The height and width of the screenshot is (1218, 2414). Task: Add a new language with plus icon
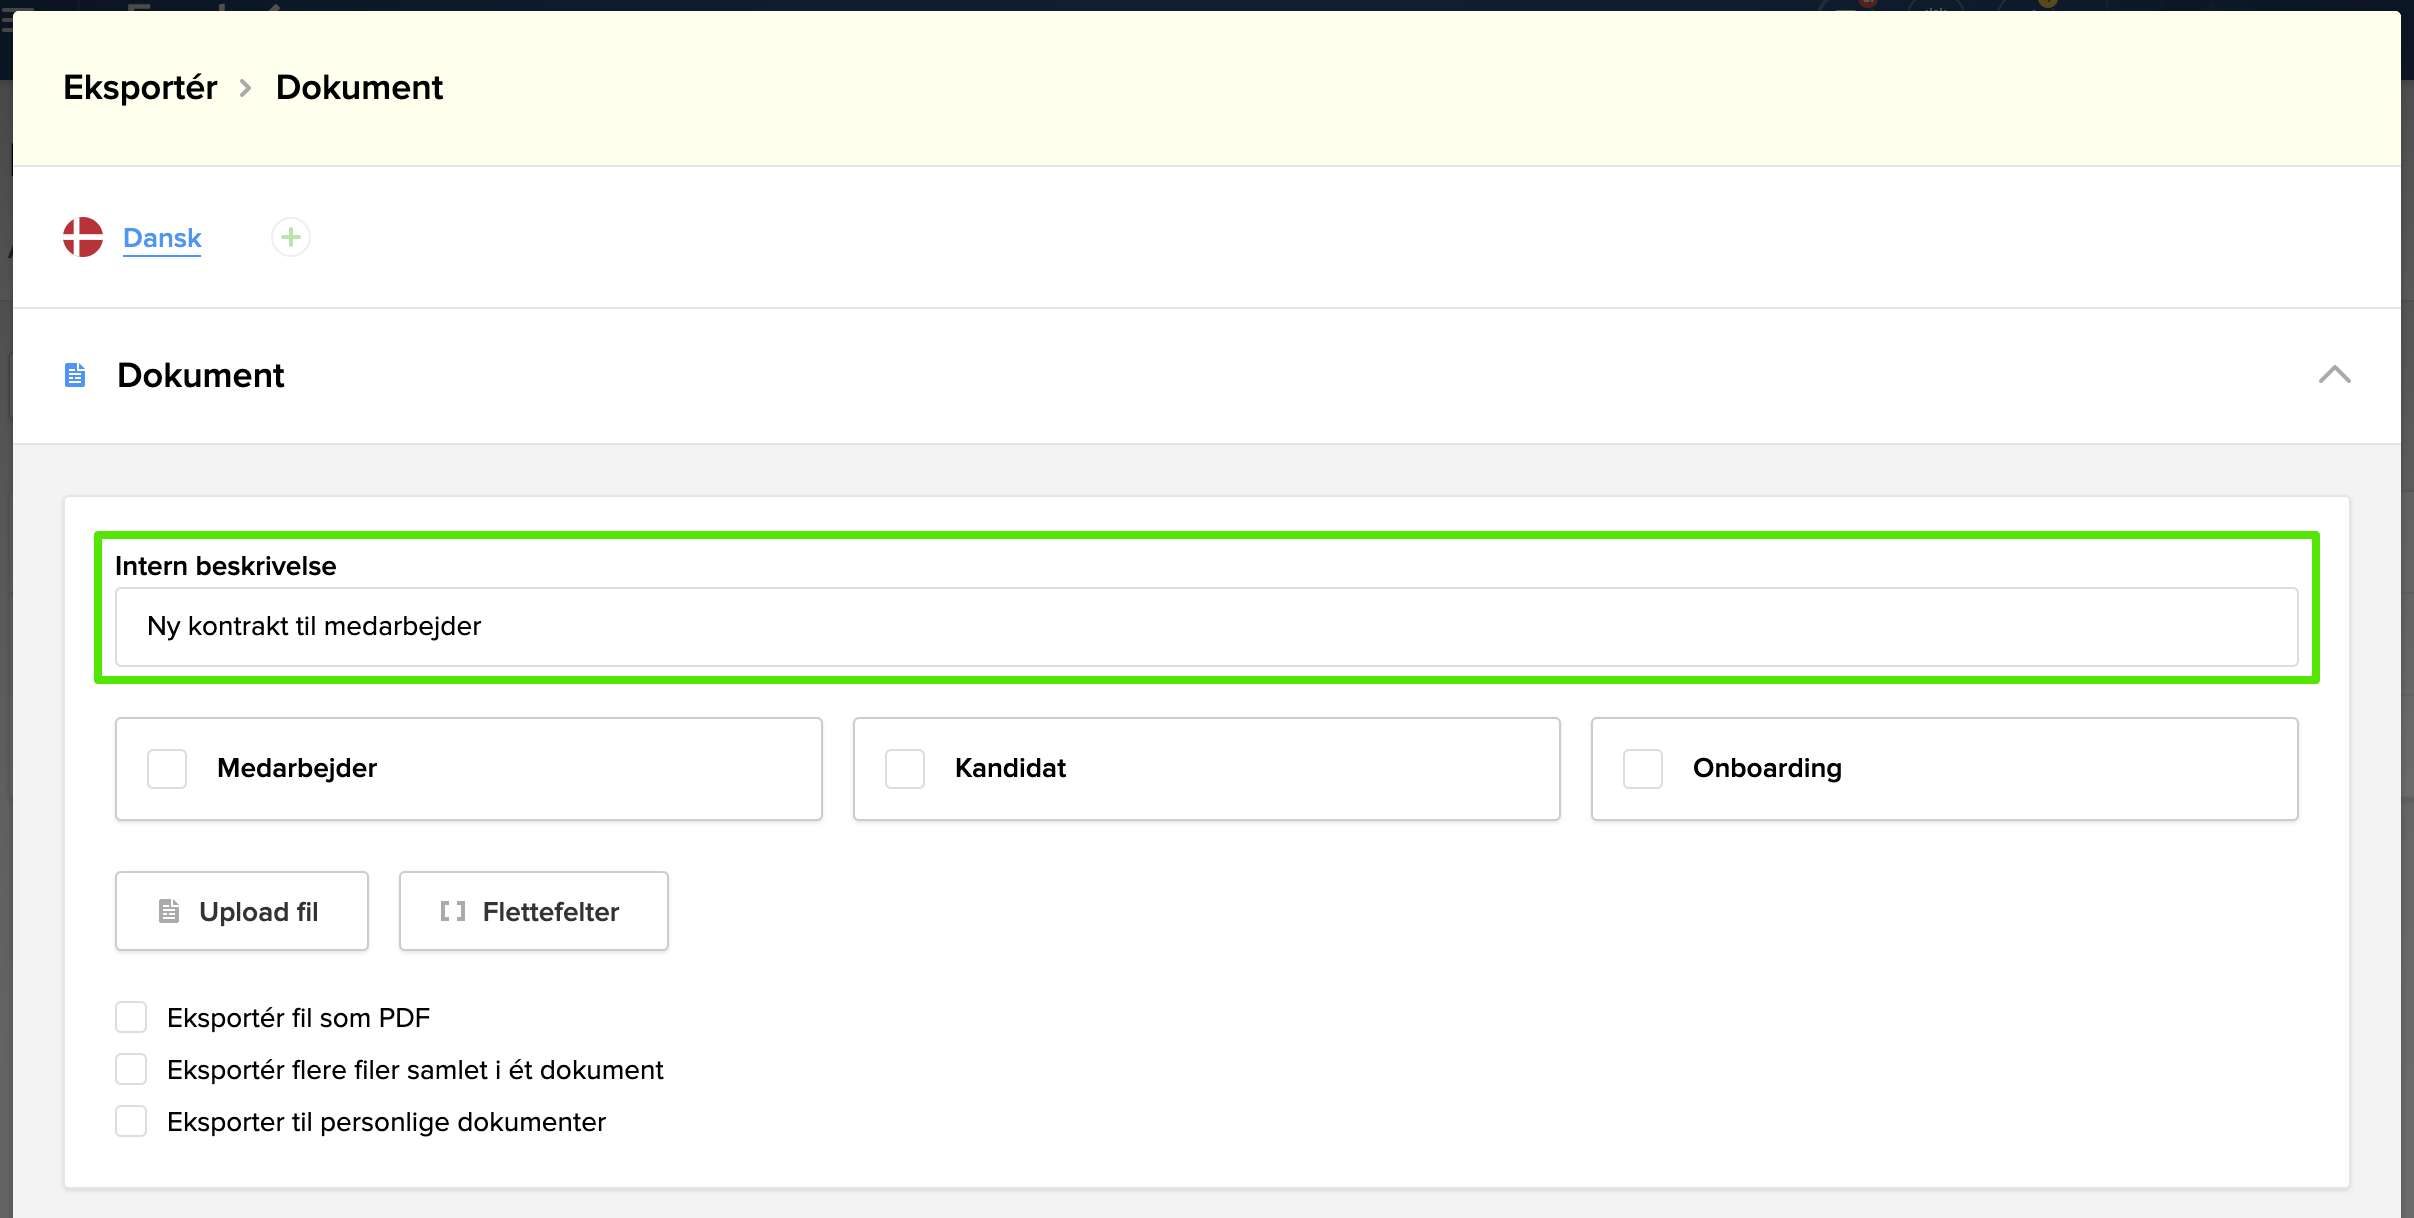pos(291,237)
